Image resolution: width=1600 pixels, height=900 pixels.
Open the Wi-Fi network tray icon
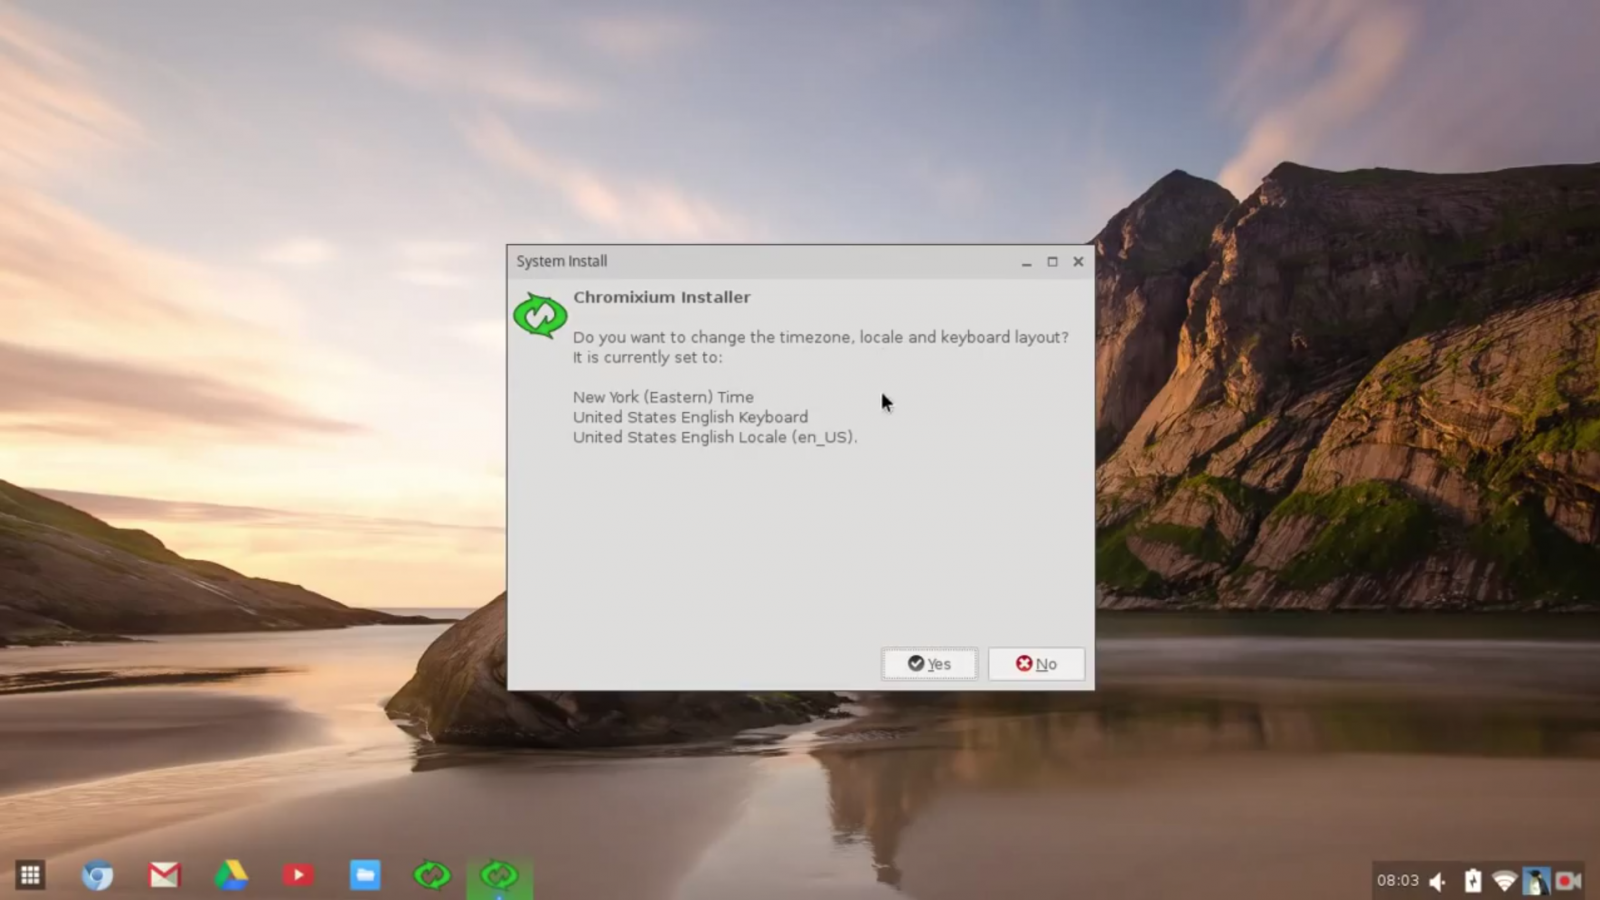coord(1504,881)
